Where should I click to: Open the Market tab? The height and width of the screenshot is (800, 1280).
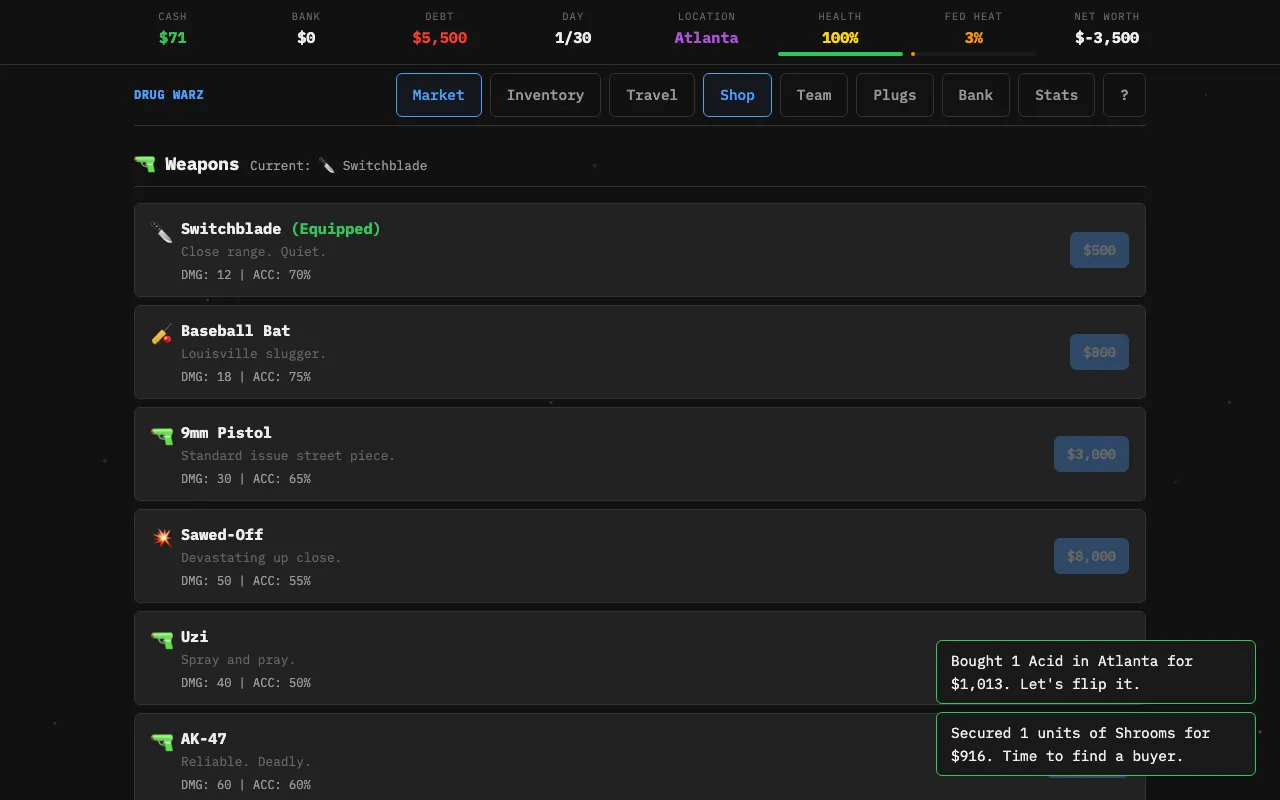coord(439,95)
